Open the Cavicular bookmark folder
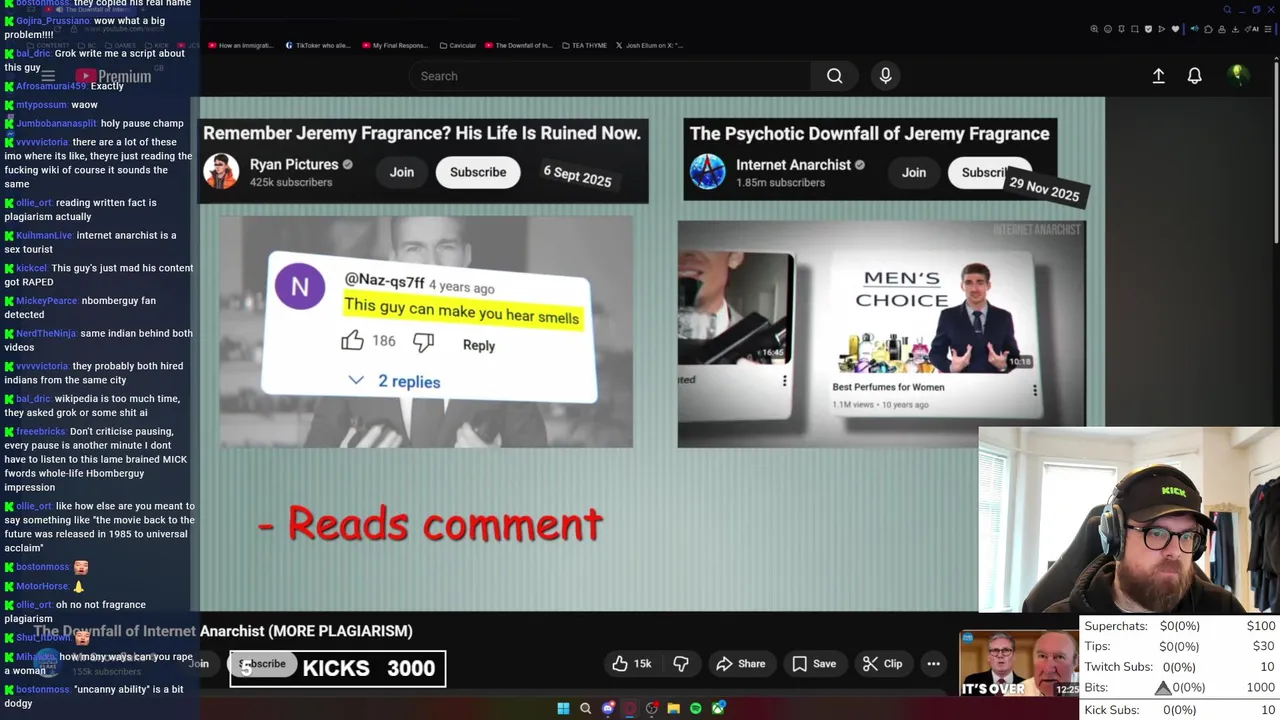 tap(457, 45)
